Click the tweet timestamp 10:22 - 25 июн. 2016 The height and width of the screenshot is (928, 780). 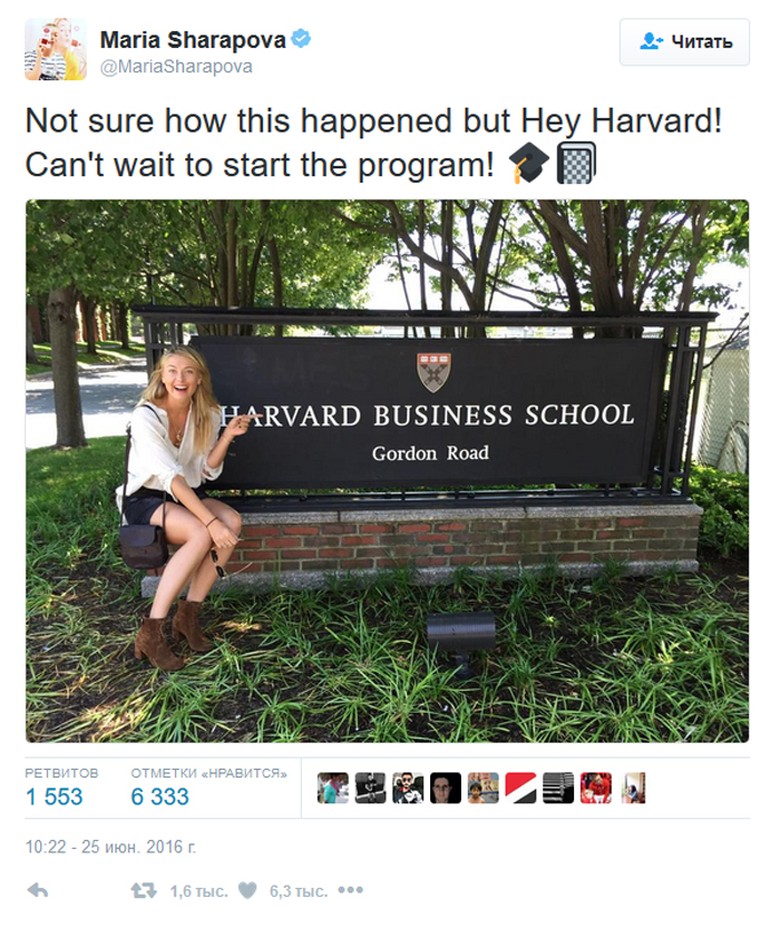[x=110, y=846]
